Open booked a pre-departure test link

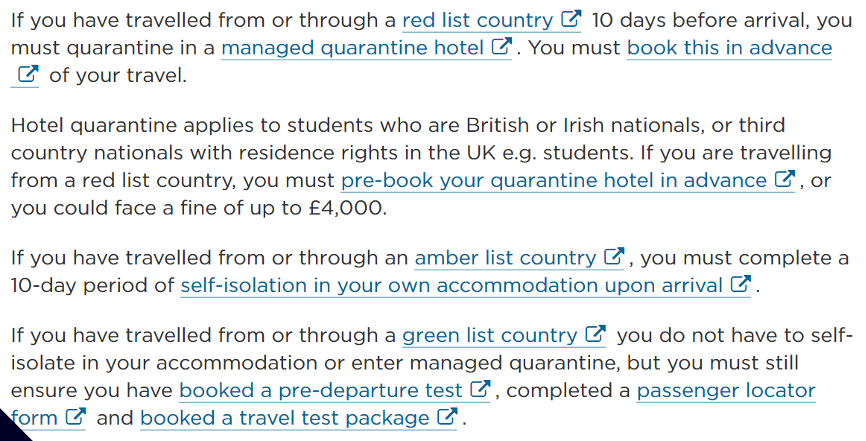click(x=320, y=391)
